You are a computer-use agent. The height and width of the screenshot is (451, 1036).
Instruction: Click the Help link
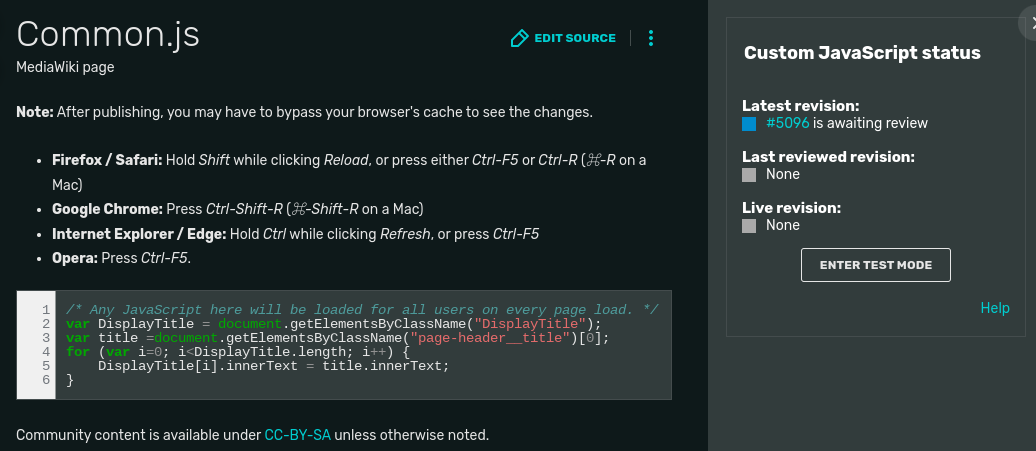(x=995, y=308)
